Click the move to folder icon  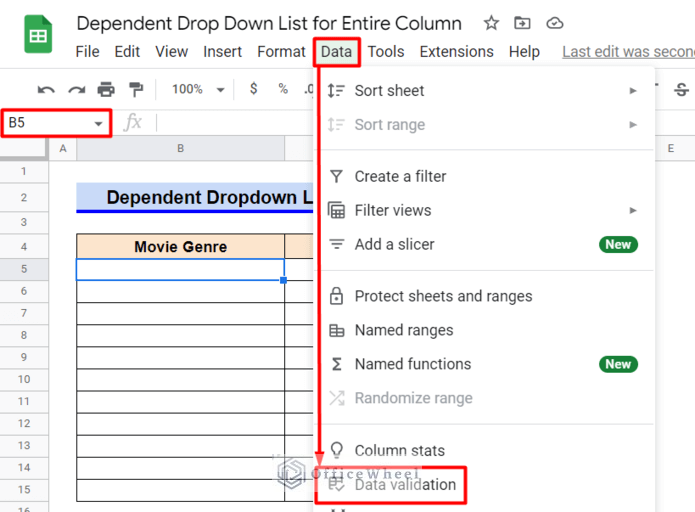pos(522,23)
